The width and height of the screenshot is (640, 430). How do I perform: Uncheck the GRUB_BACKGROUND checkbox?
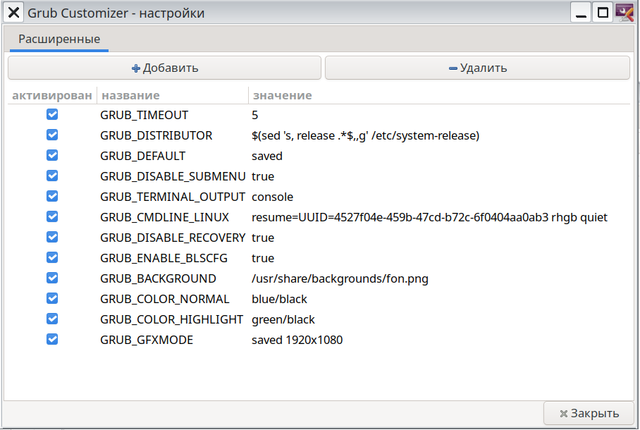point(52,278)
